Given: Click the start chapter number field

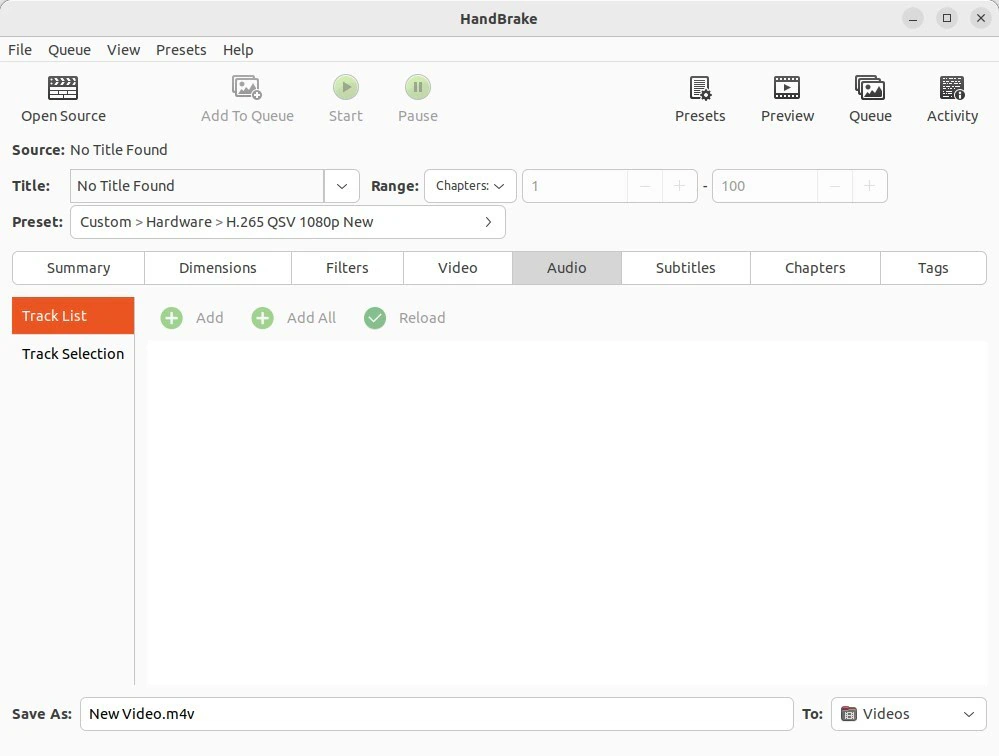Looking at the screenshot, I should click(575, 186).
